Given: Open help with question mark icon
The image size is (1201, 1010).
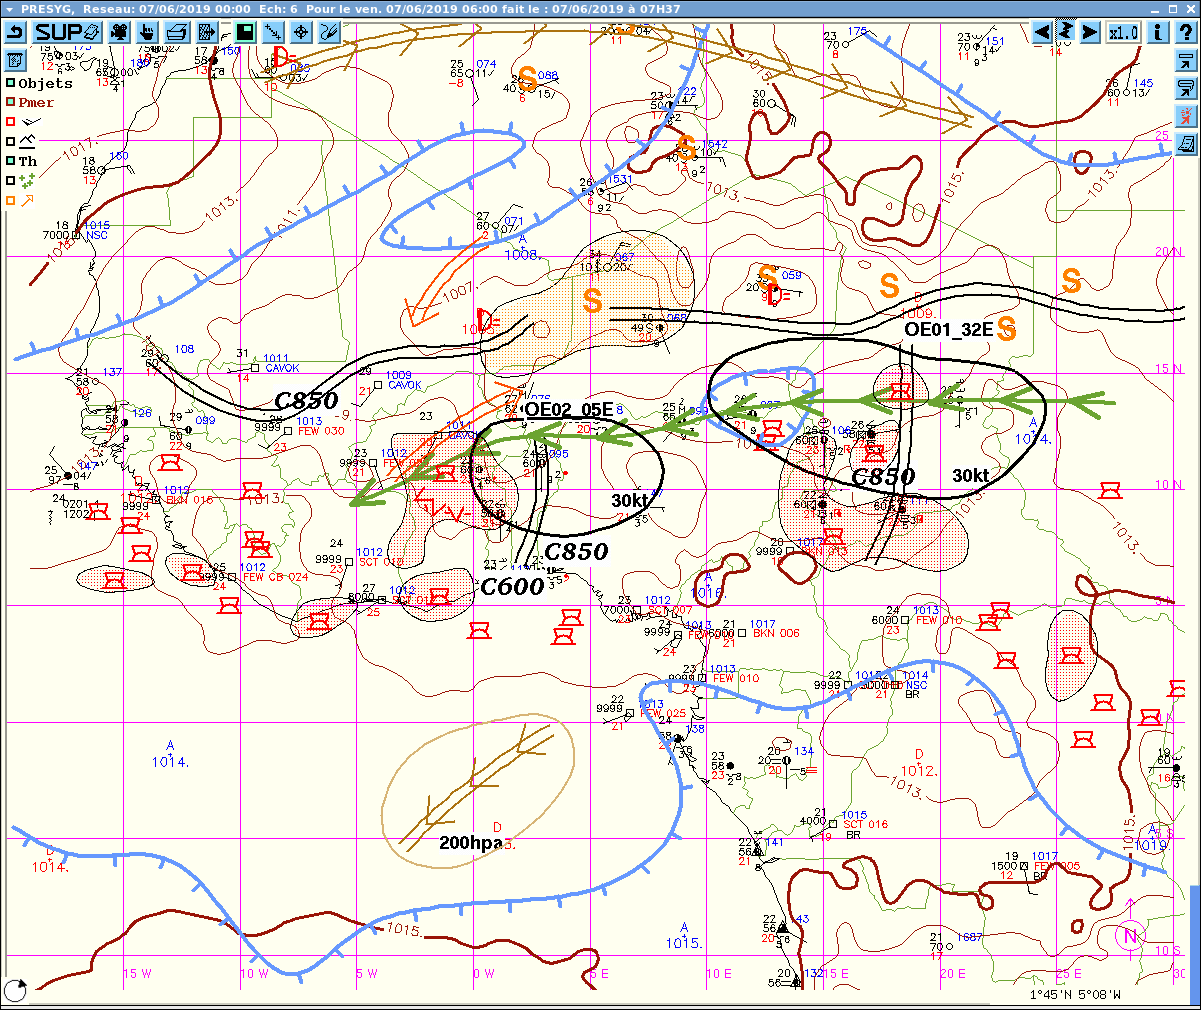Looking at the screenshot, I should (1186, 32).
